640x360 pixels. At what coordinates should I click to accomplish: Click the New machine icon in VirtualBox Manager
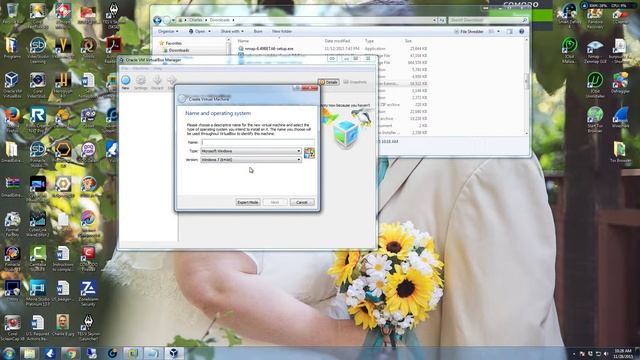pos(125,80)
